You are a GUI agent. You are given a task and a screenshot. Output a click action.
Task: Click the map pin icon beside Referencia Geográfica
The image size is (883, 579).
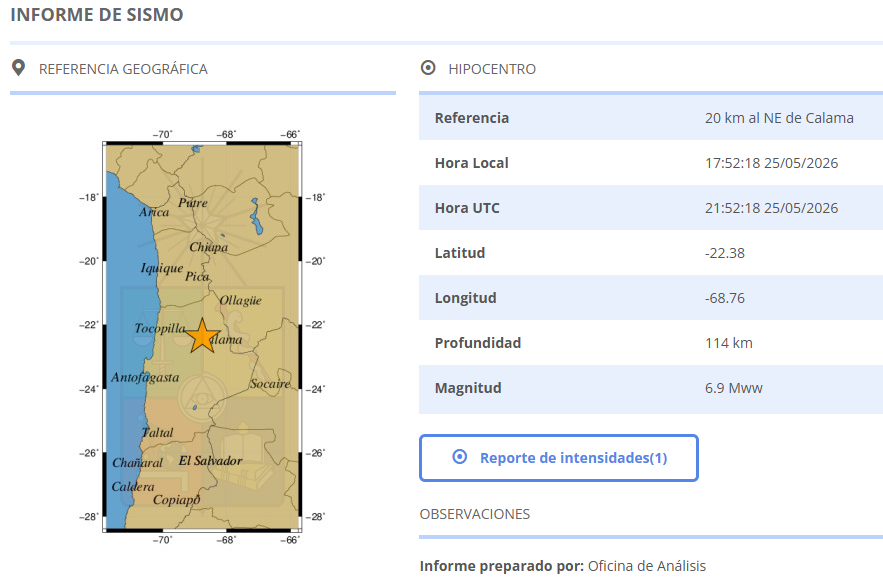tap(19, 68)
